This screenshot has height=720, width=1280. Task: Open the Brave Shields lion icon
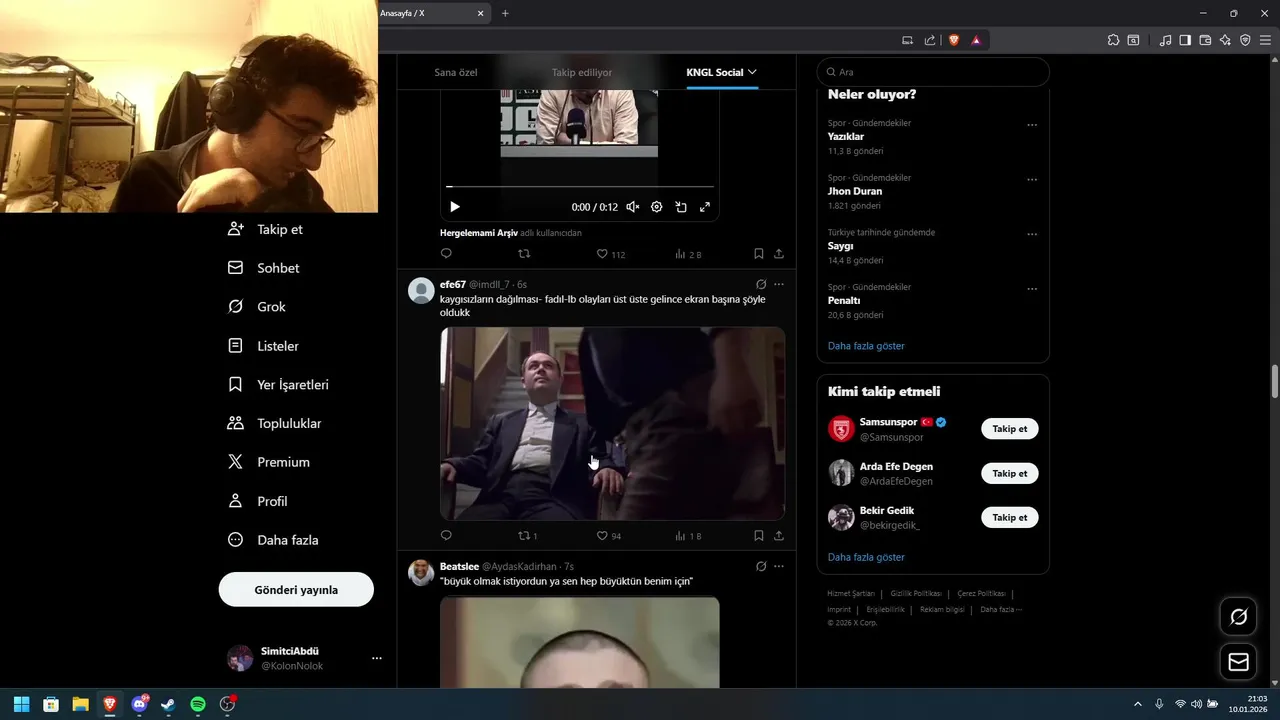[x=954, y=40]
